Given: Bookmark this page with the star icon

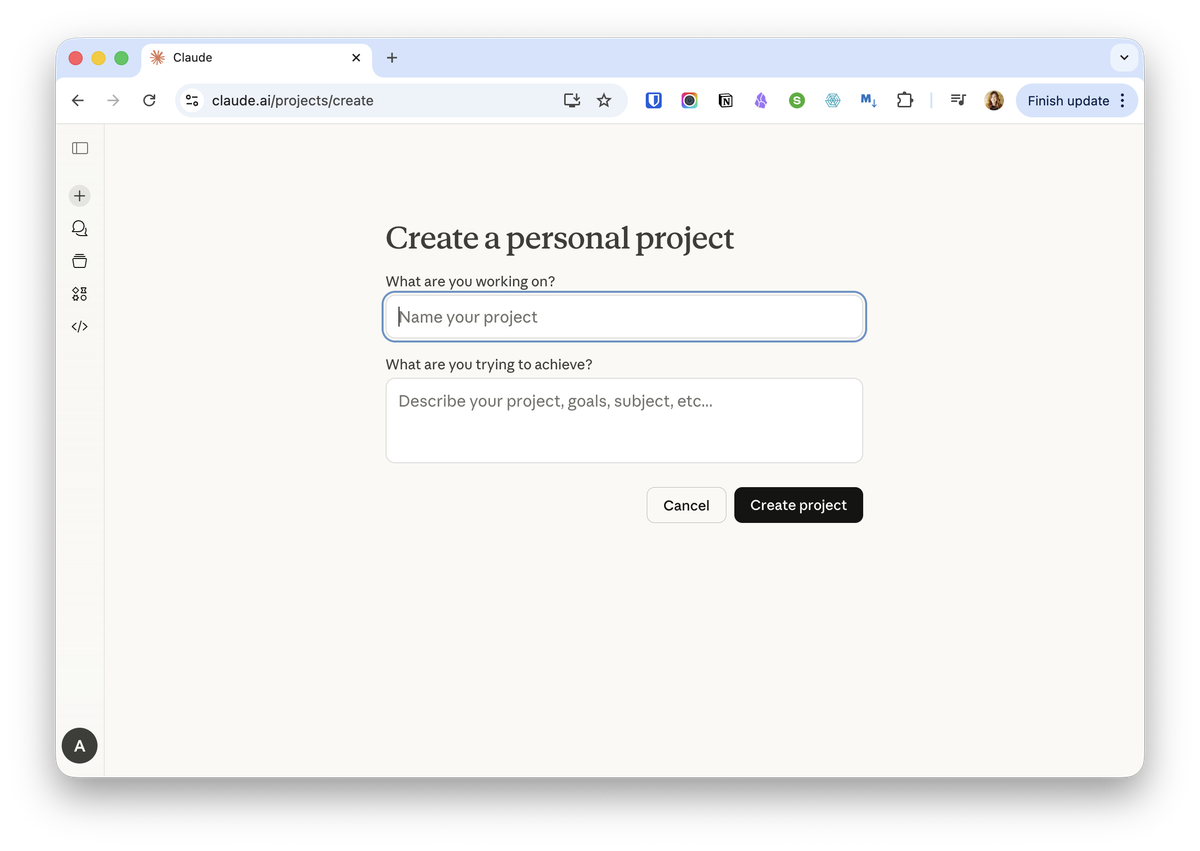Looking at the screenshot, I should [604, 100].
